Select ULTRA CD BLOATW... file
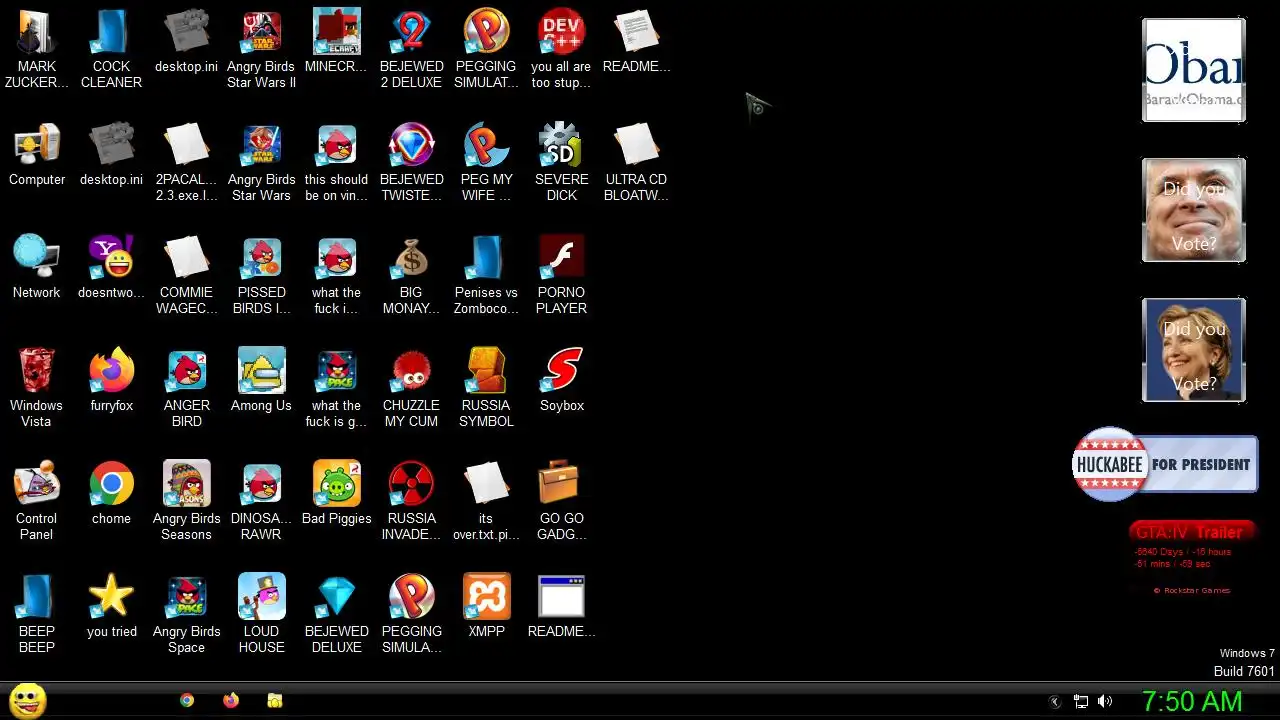1280x720 pixels. [x=636, y=162]
